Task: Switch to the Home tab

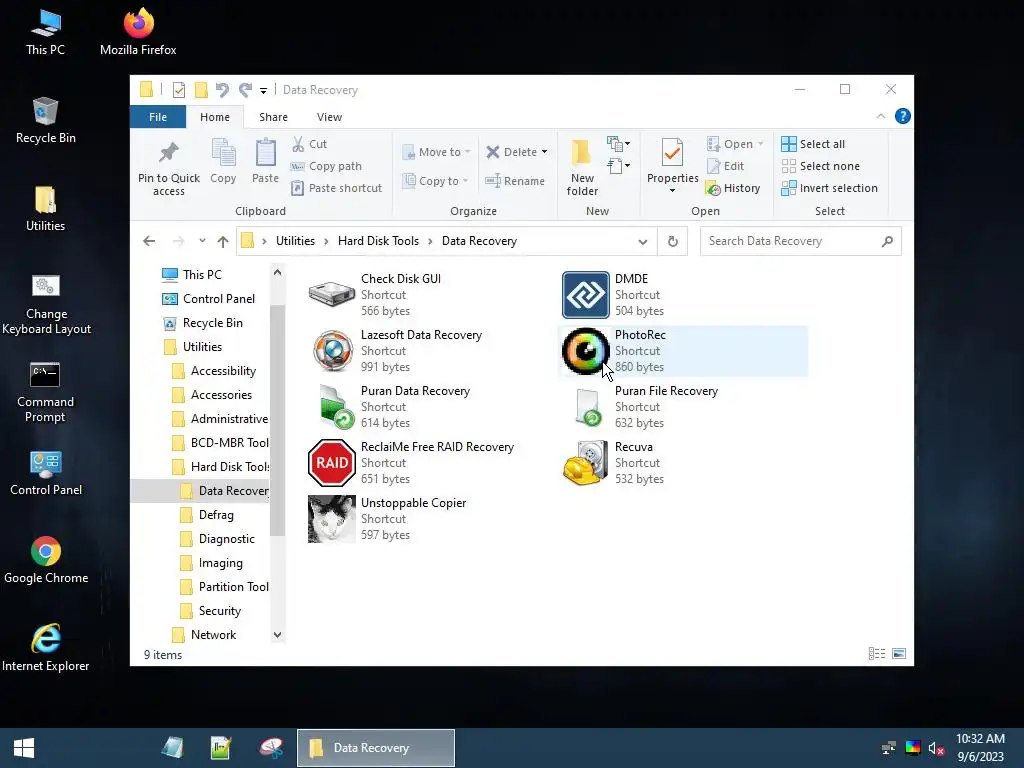Action: click(215, 117)
